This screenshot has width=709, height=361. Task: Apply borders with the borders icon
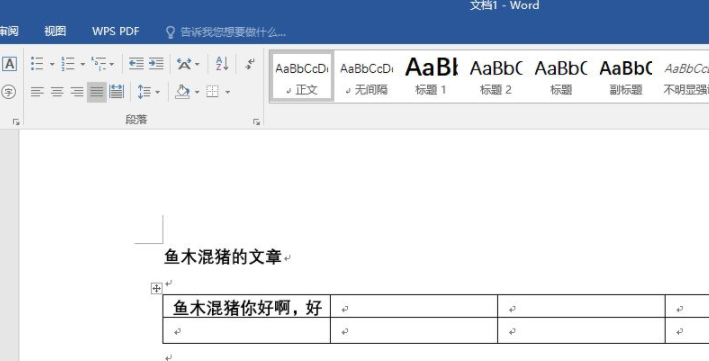point(213,92)
